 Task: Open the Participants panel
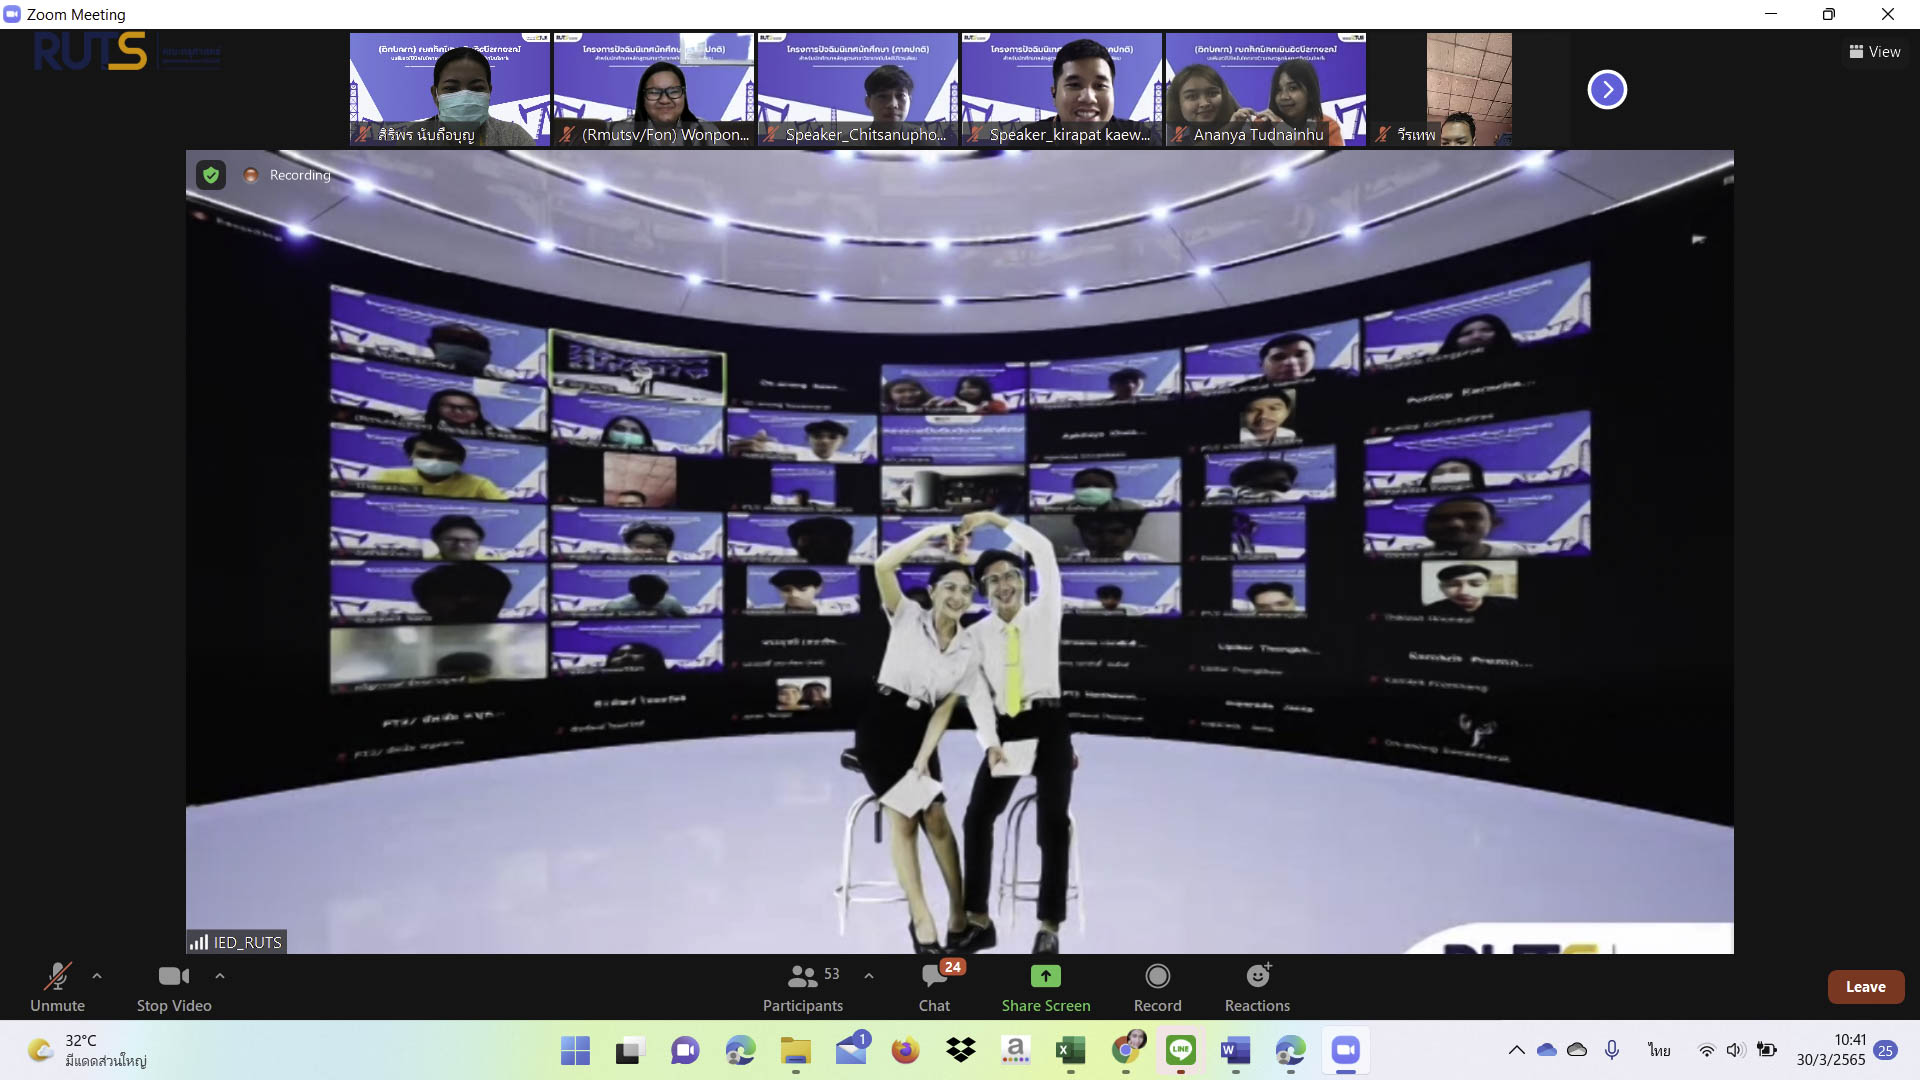pos(803,987)
